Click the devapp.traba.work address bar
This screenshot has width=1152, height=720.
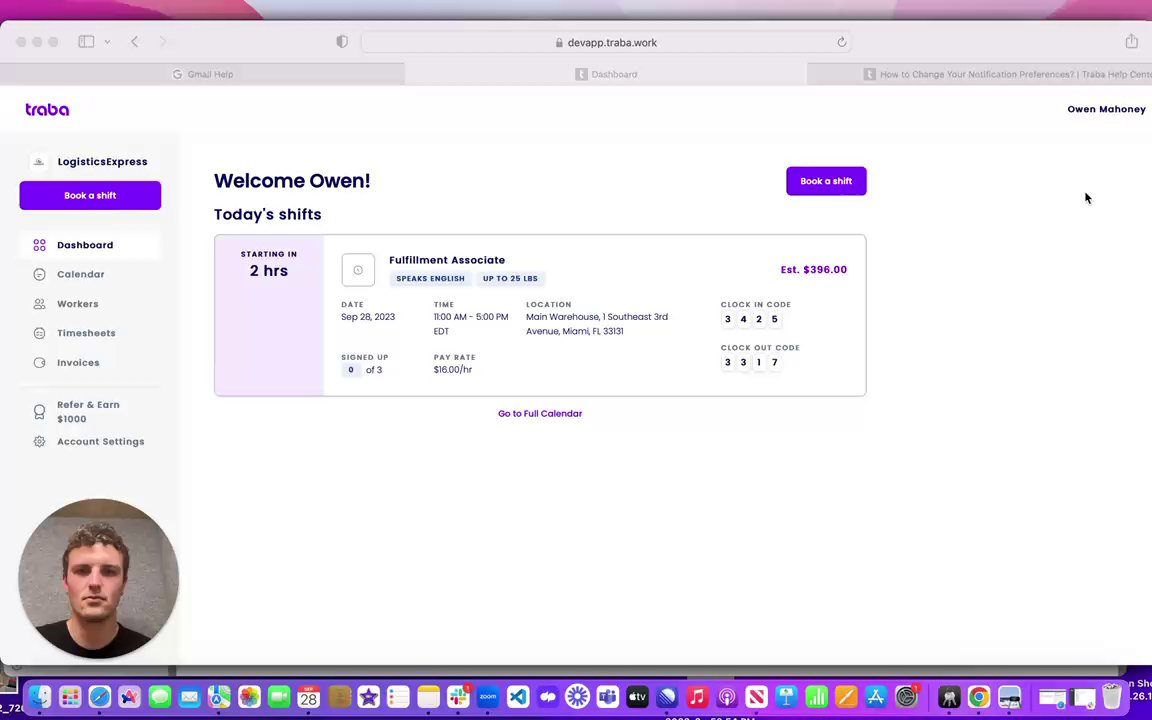(607, 43)
